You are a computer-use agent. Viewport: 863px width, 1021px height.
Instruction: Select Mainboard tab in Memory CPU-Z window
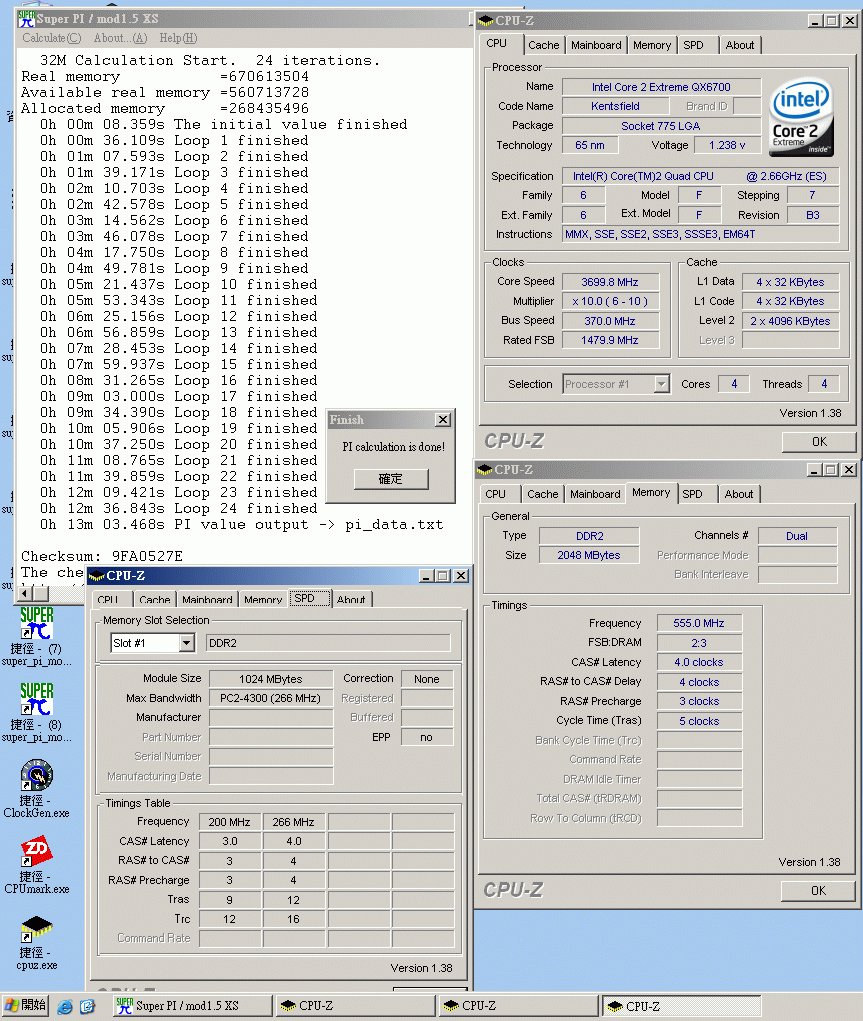595,494
